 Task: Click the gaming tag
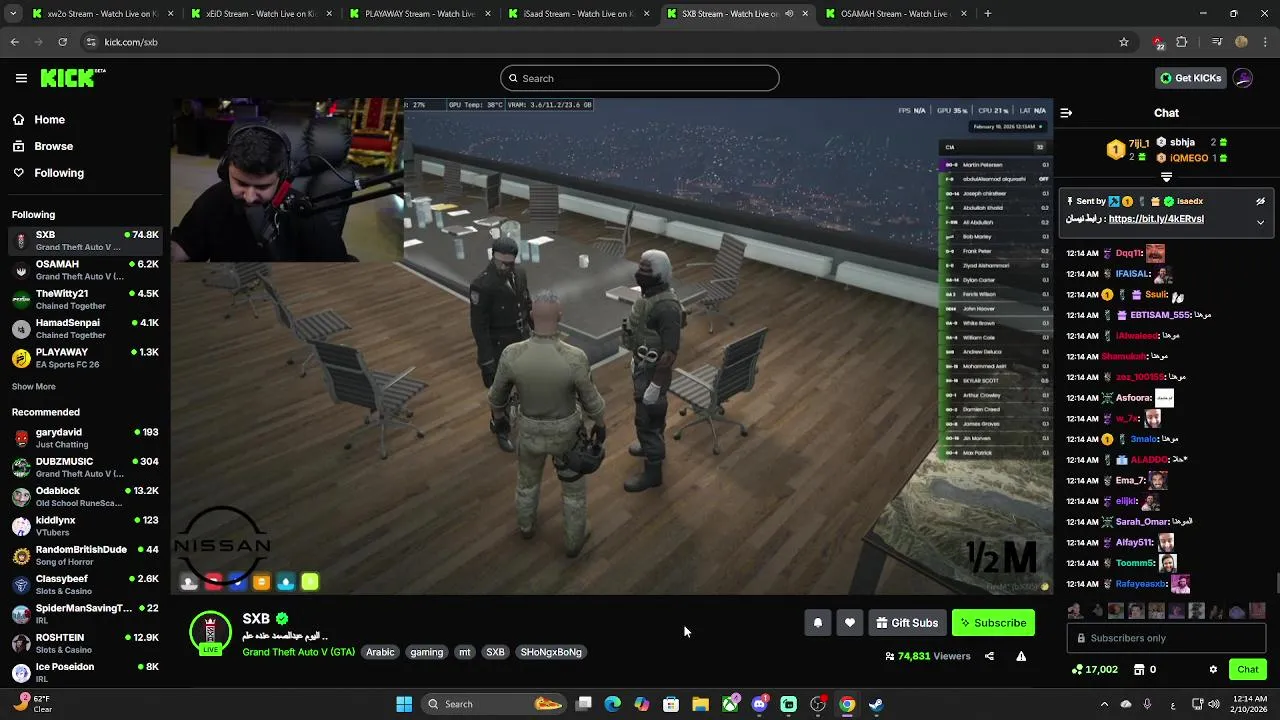pos(426,652)
